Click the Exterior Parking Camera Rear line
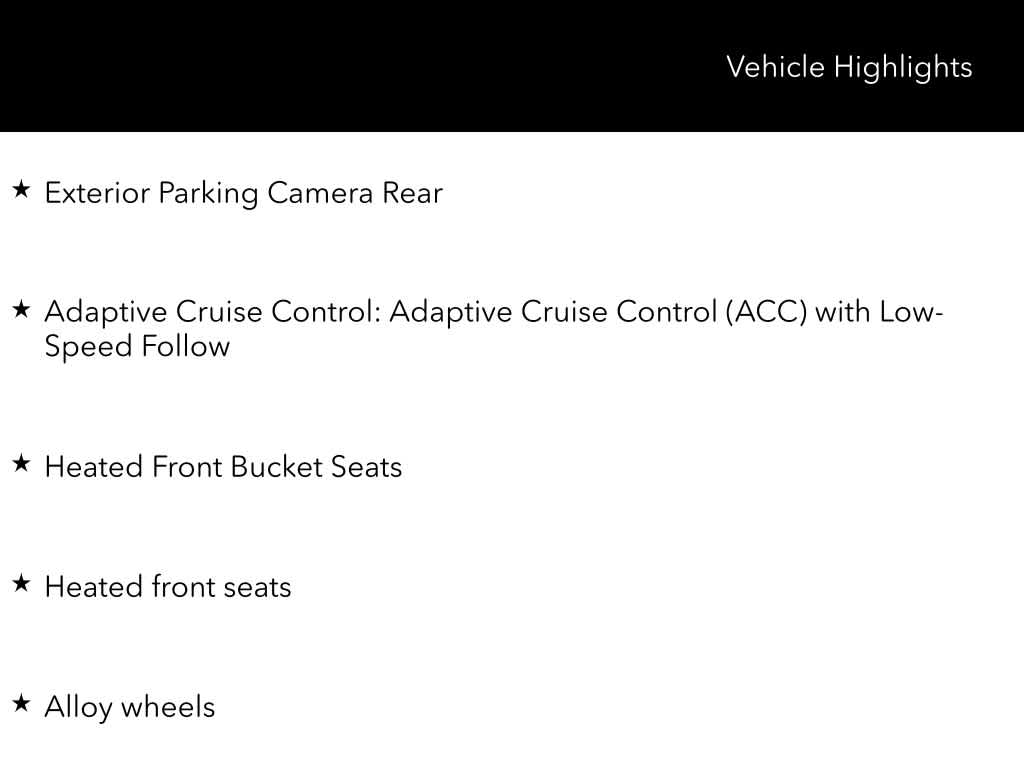The height and width of the screenshot is (768, 1024). click(243, 193)
